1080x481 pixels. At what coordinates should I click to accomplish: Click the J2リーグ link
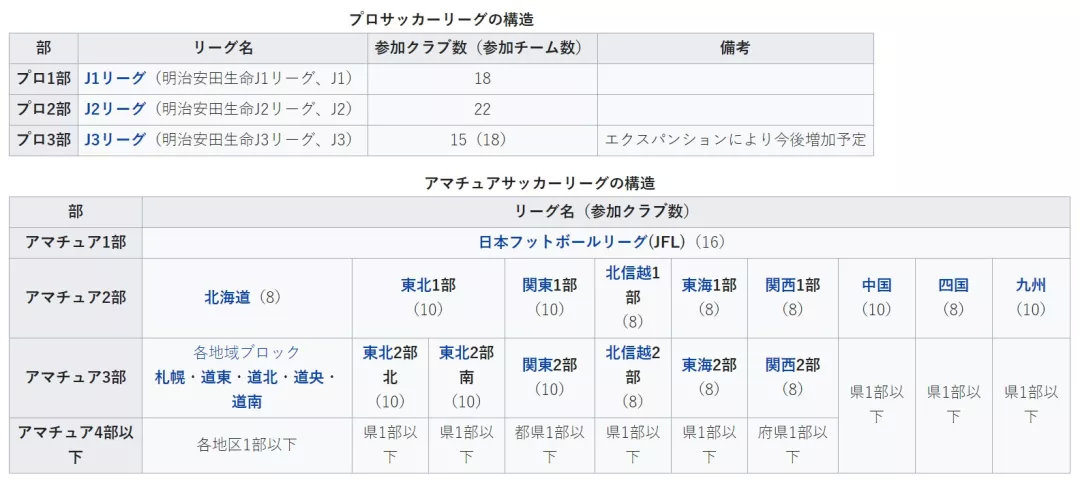click(116, 109)
